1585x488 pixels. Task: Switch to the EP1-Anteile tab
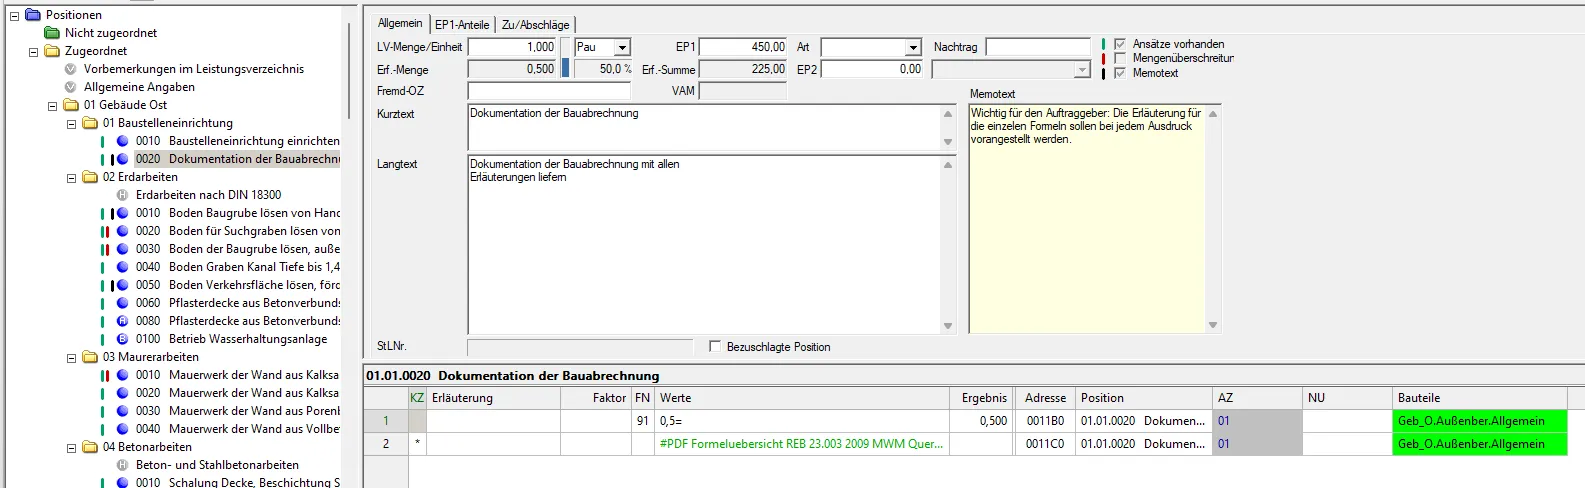462,25
